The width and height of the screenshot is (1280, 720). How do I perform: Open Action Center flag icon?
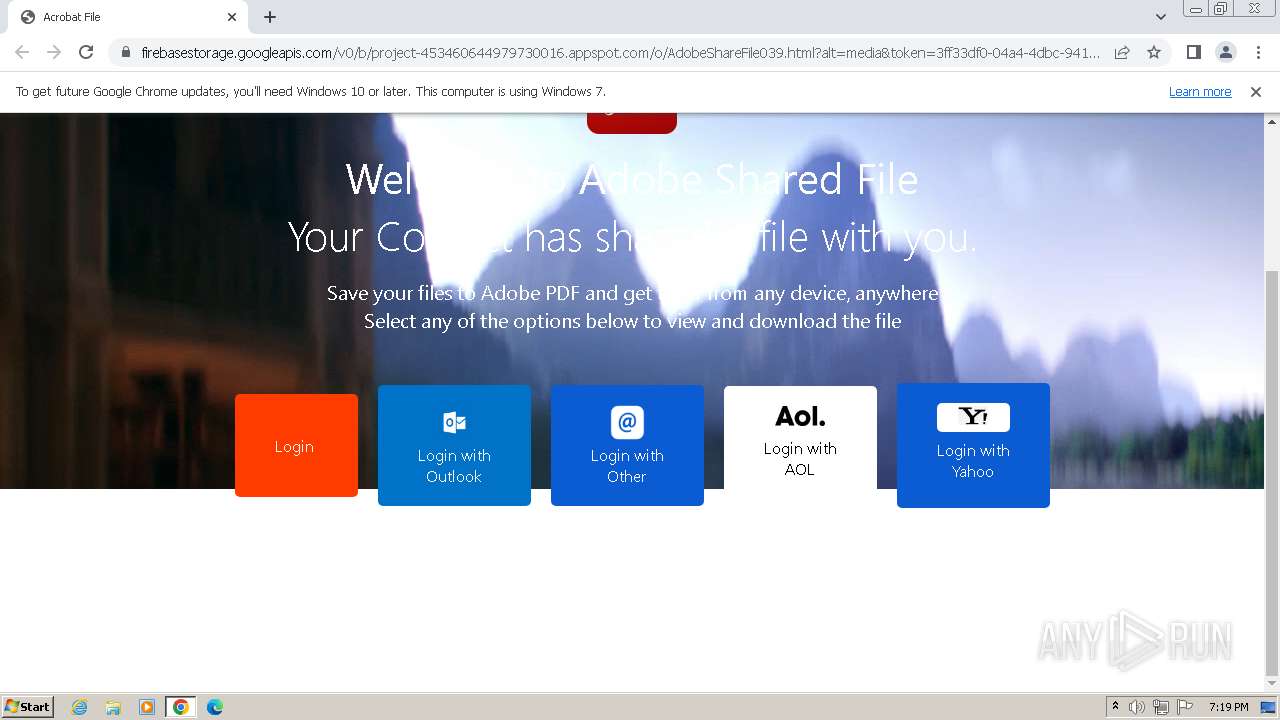tap(1185, 707)
